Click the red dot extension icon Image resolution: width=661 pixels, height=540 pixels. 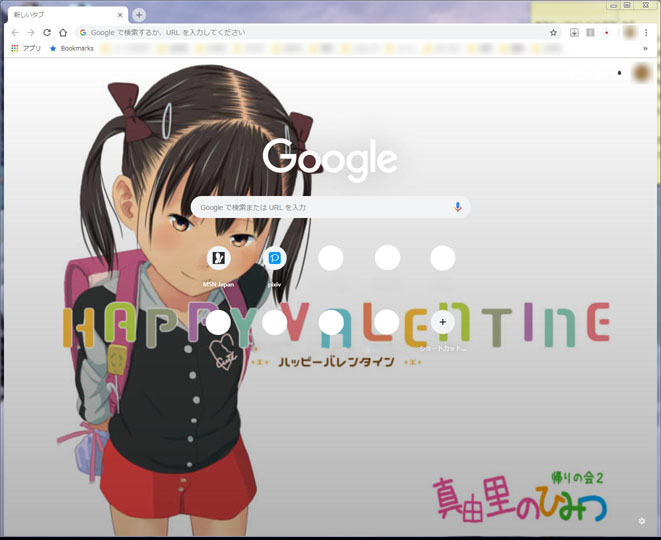tap(607, 32)
